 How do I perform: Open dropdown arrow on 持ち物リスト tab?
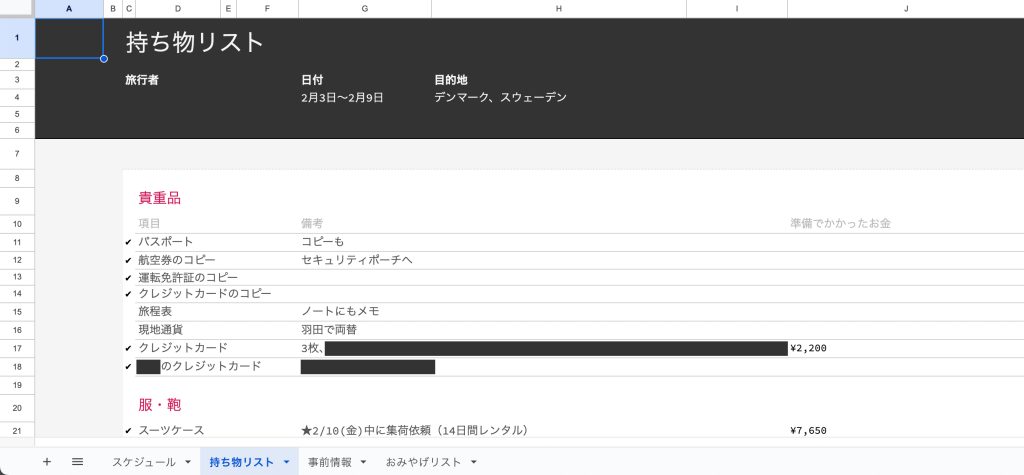(x=286, y=462)
